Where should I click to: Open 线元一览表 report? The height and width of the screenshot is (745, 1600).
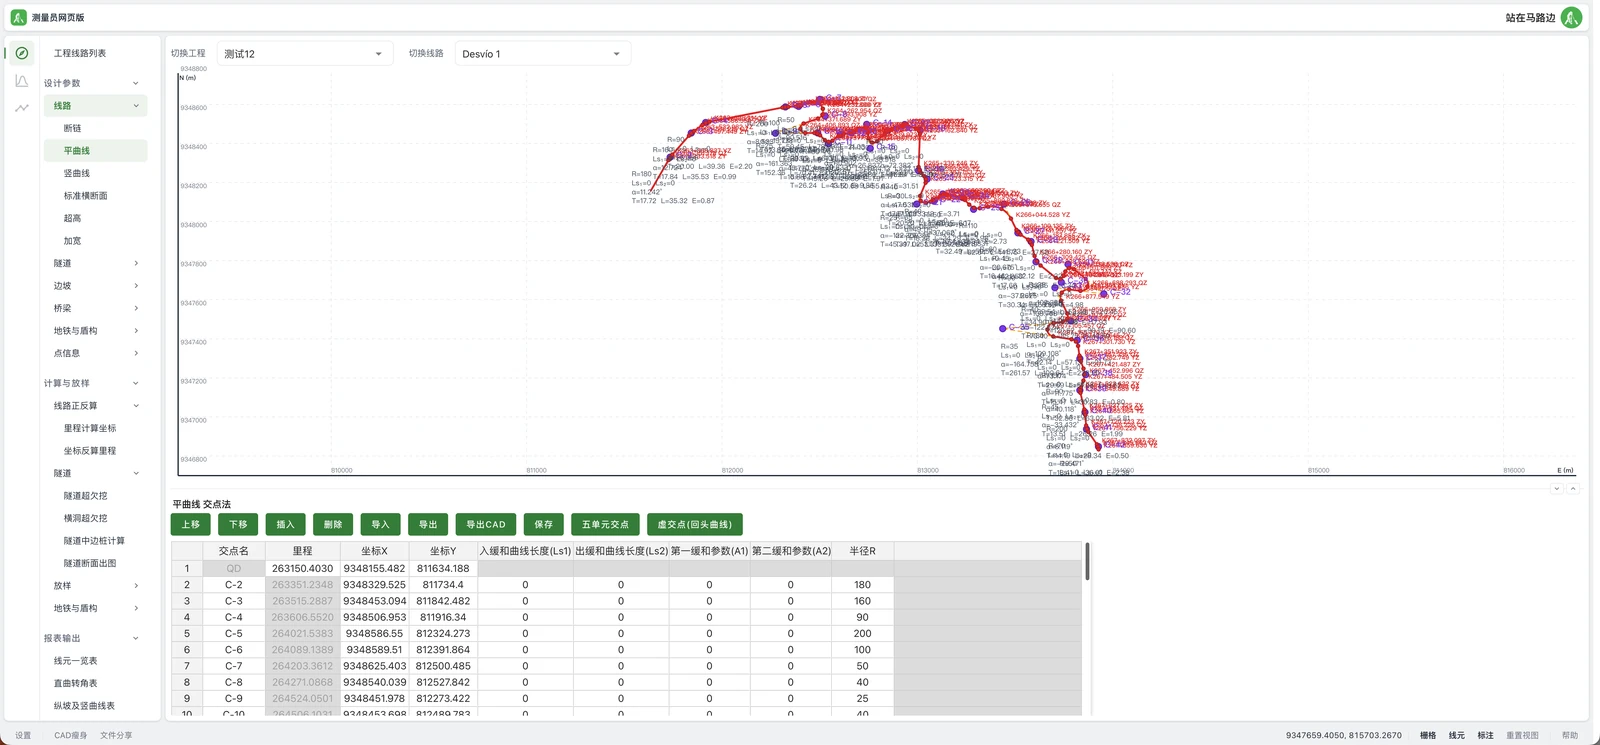coord(76,661)
